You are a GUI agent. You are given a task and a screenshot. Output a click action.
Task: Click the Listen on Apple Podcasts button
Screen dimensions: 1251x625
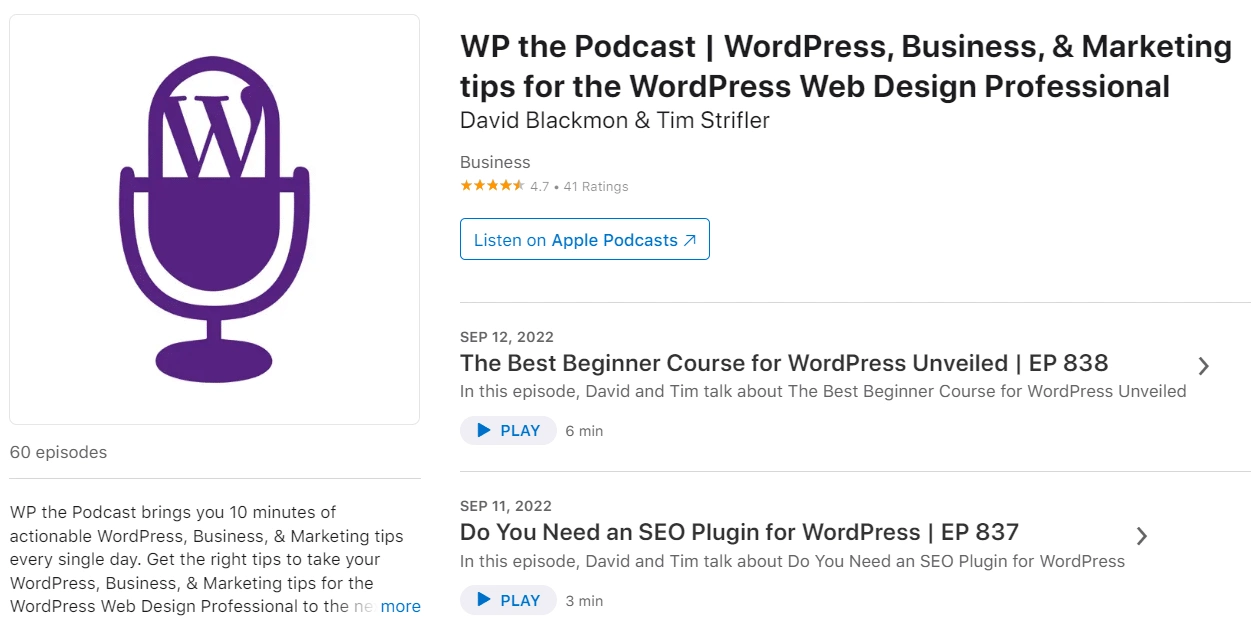click(x=584, y=239)
